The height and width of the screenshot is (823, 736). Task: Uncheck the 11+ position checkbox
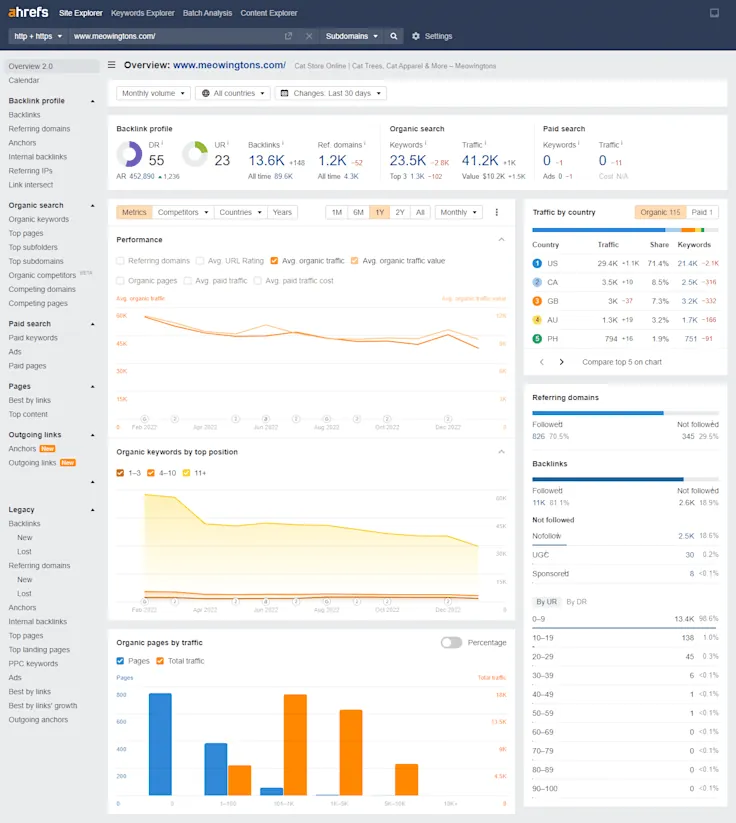coord(186,473)
